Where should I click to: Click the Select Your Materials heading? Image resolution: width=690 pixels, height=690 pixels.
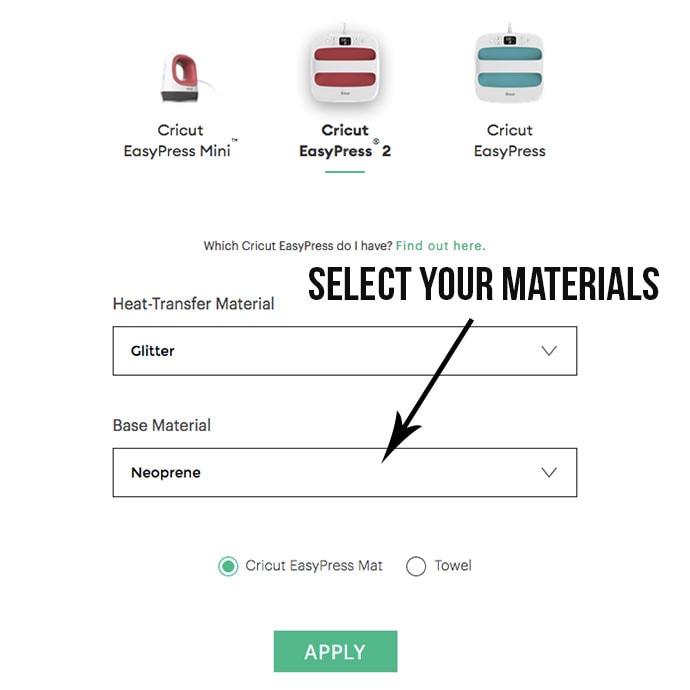tap(484, 284)
